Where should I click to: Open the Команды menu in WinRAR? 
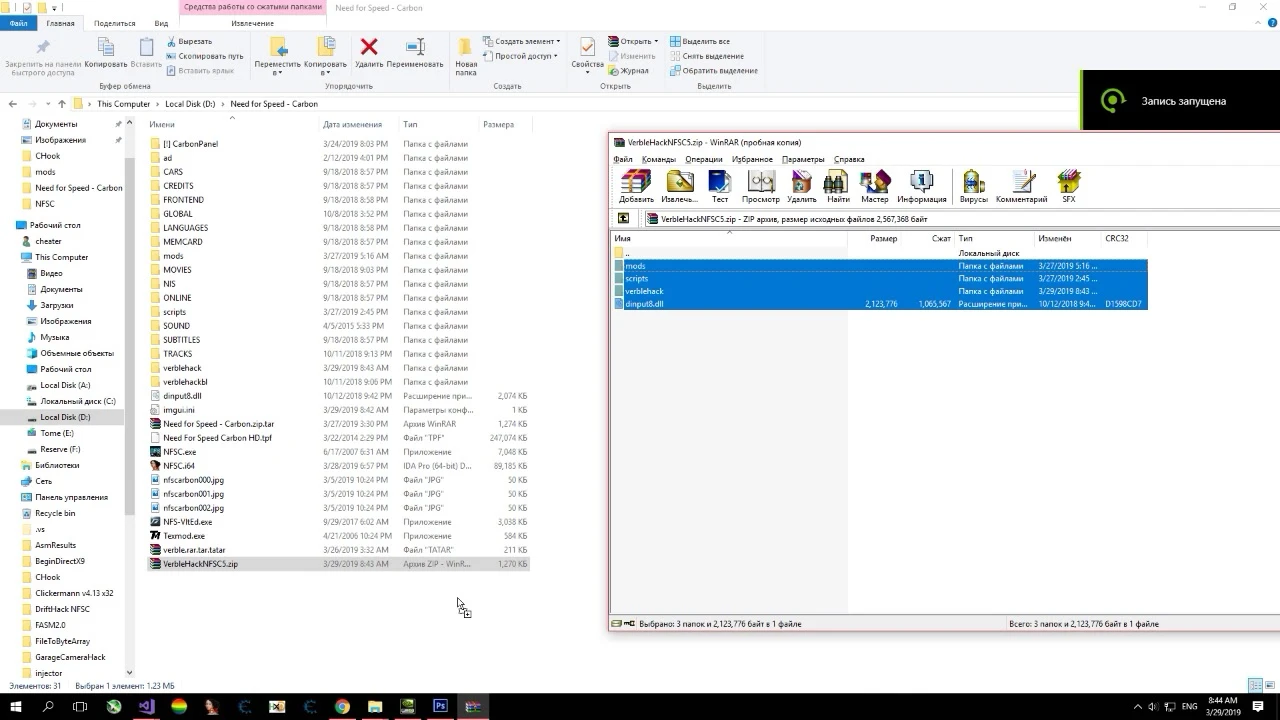658,159
